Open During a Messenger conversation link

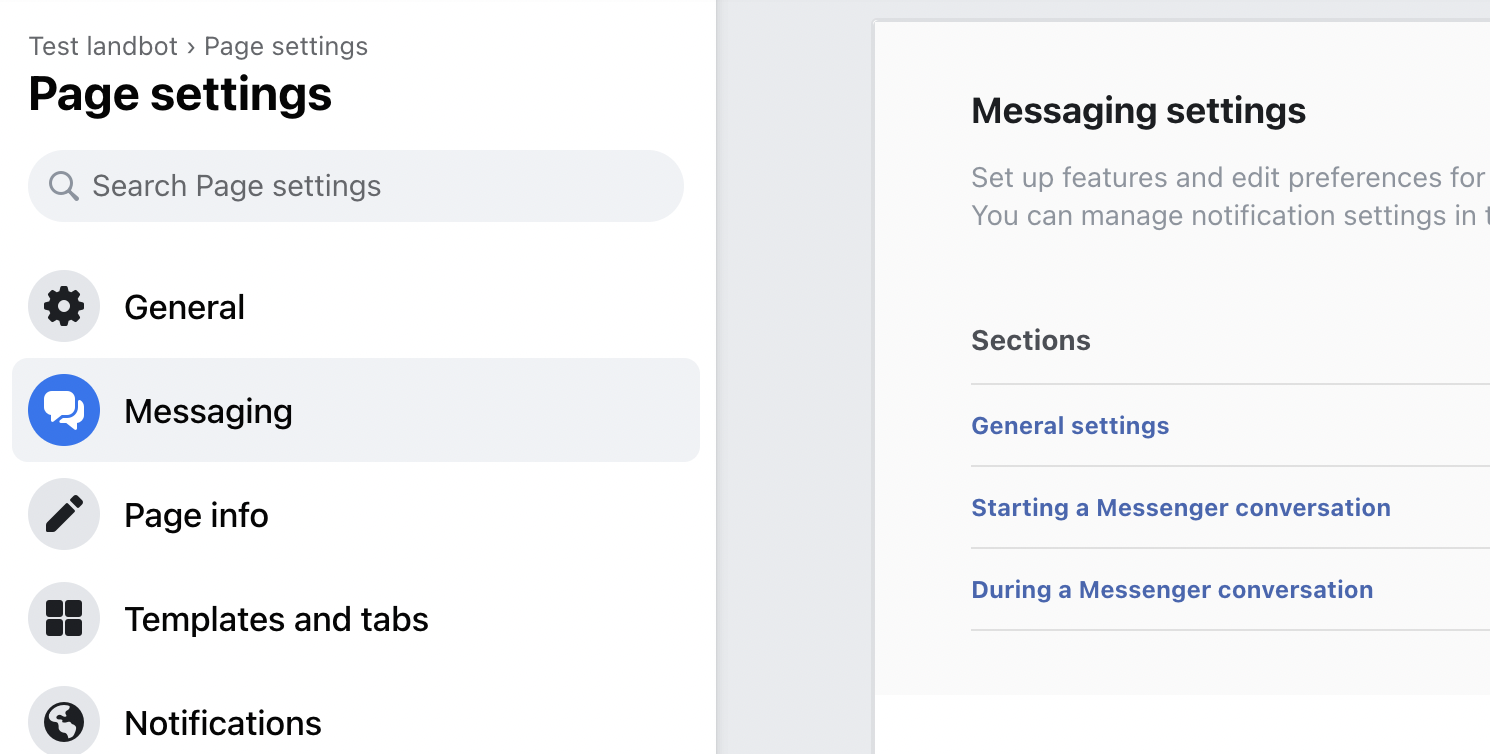(x=1172, y=589)
